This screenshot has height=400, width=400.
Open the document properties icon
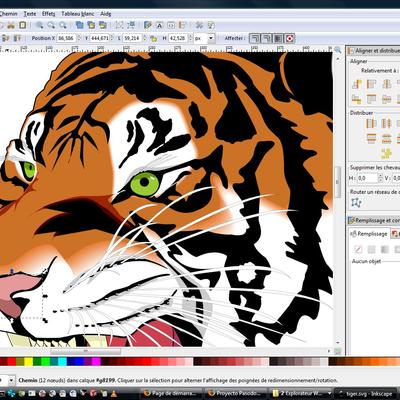[211, 25]
